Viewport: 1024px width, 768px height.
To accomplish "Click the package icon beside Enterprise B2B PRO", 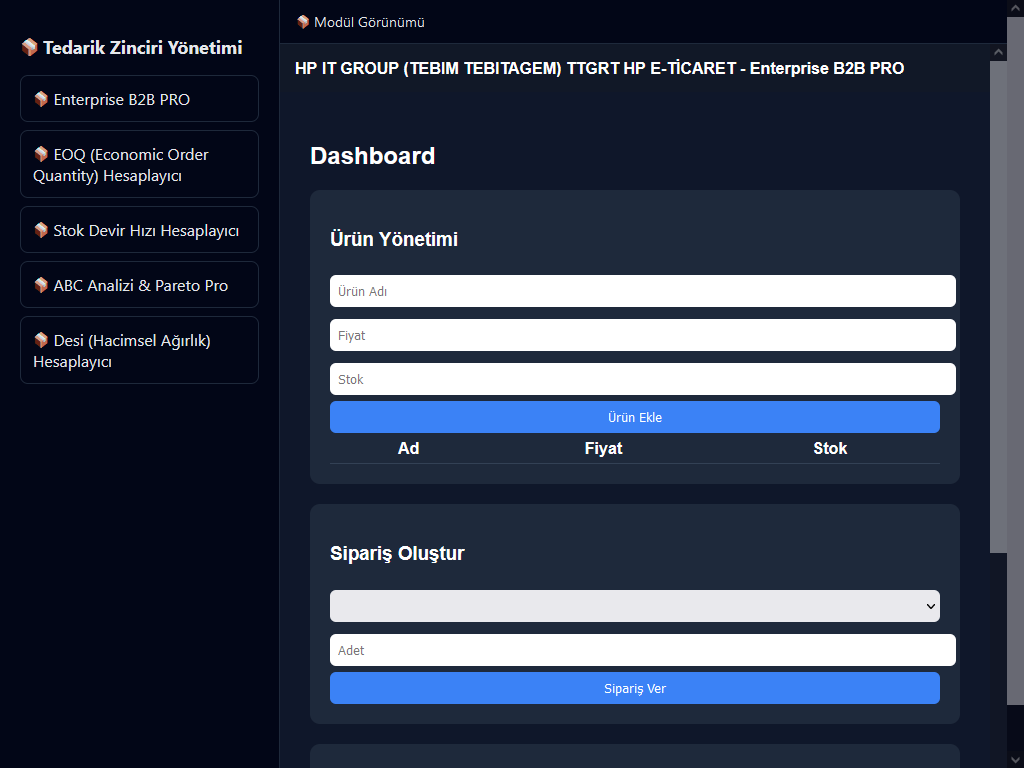I will [x=41, y=99].
